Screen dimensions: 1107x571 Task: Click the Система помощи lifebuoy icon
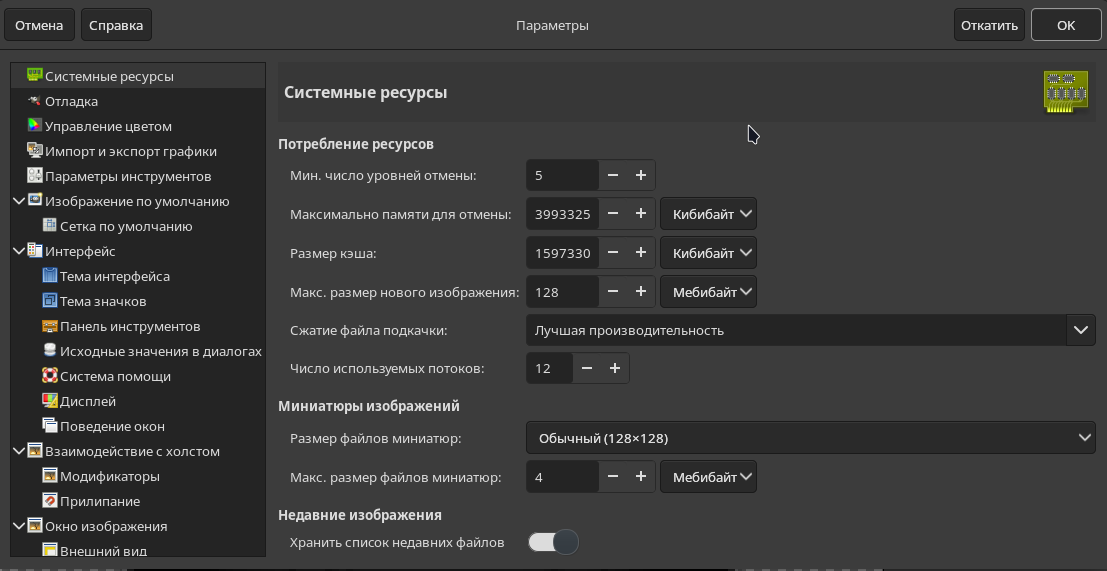coord(49,376)
